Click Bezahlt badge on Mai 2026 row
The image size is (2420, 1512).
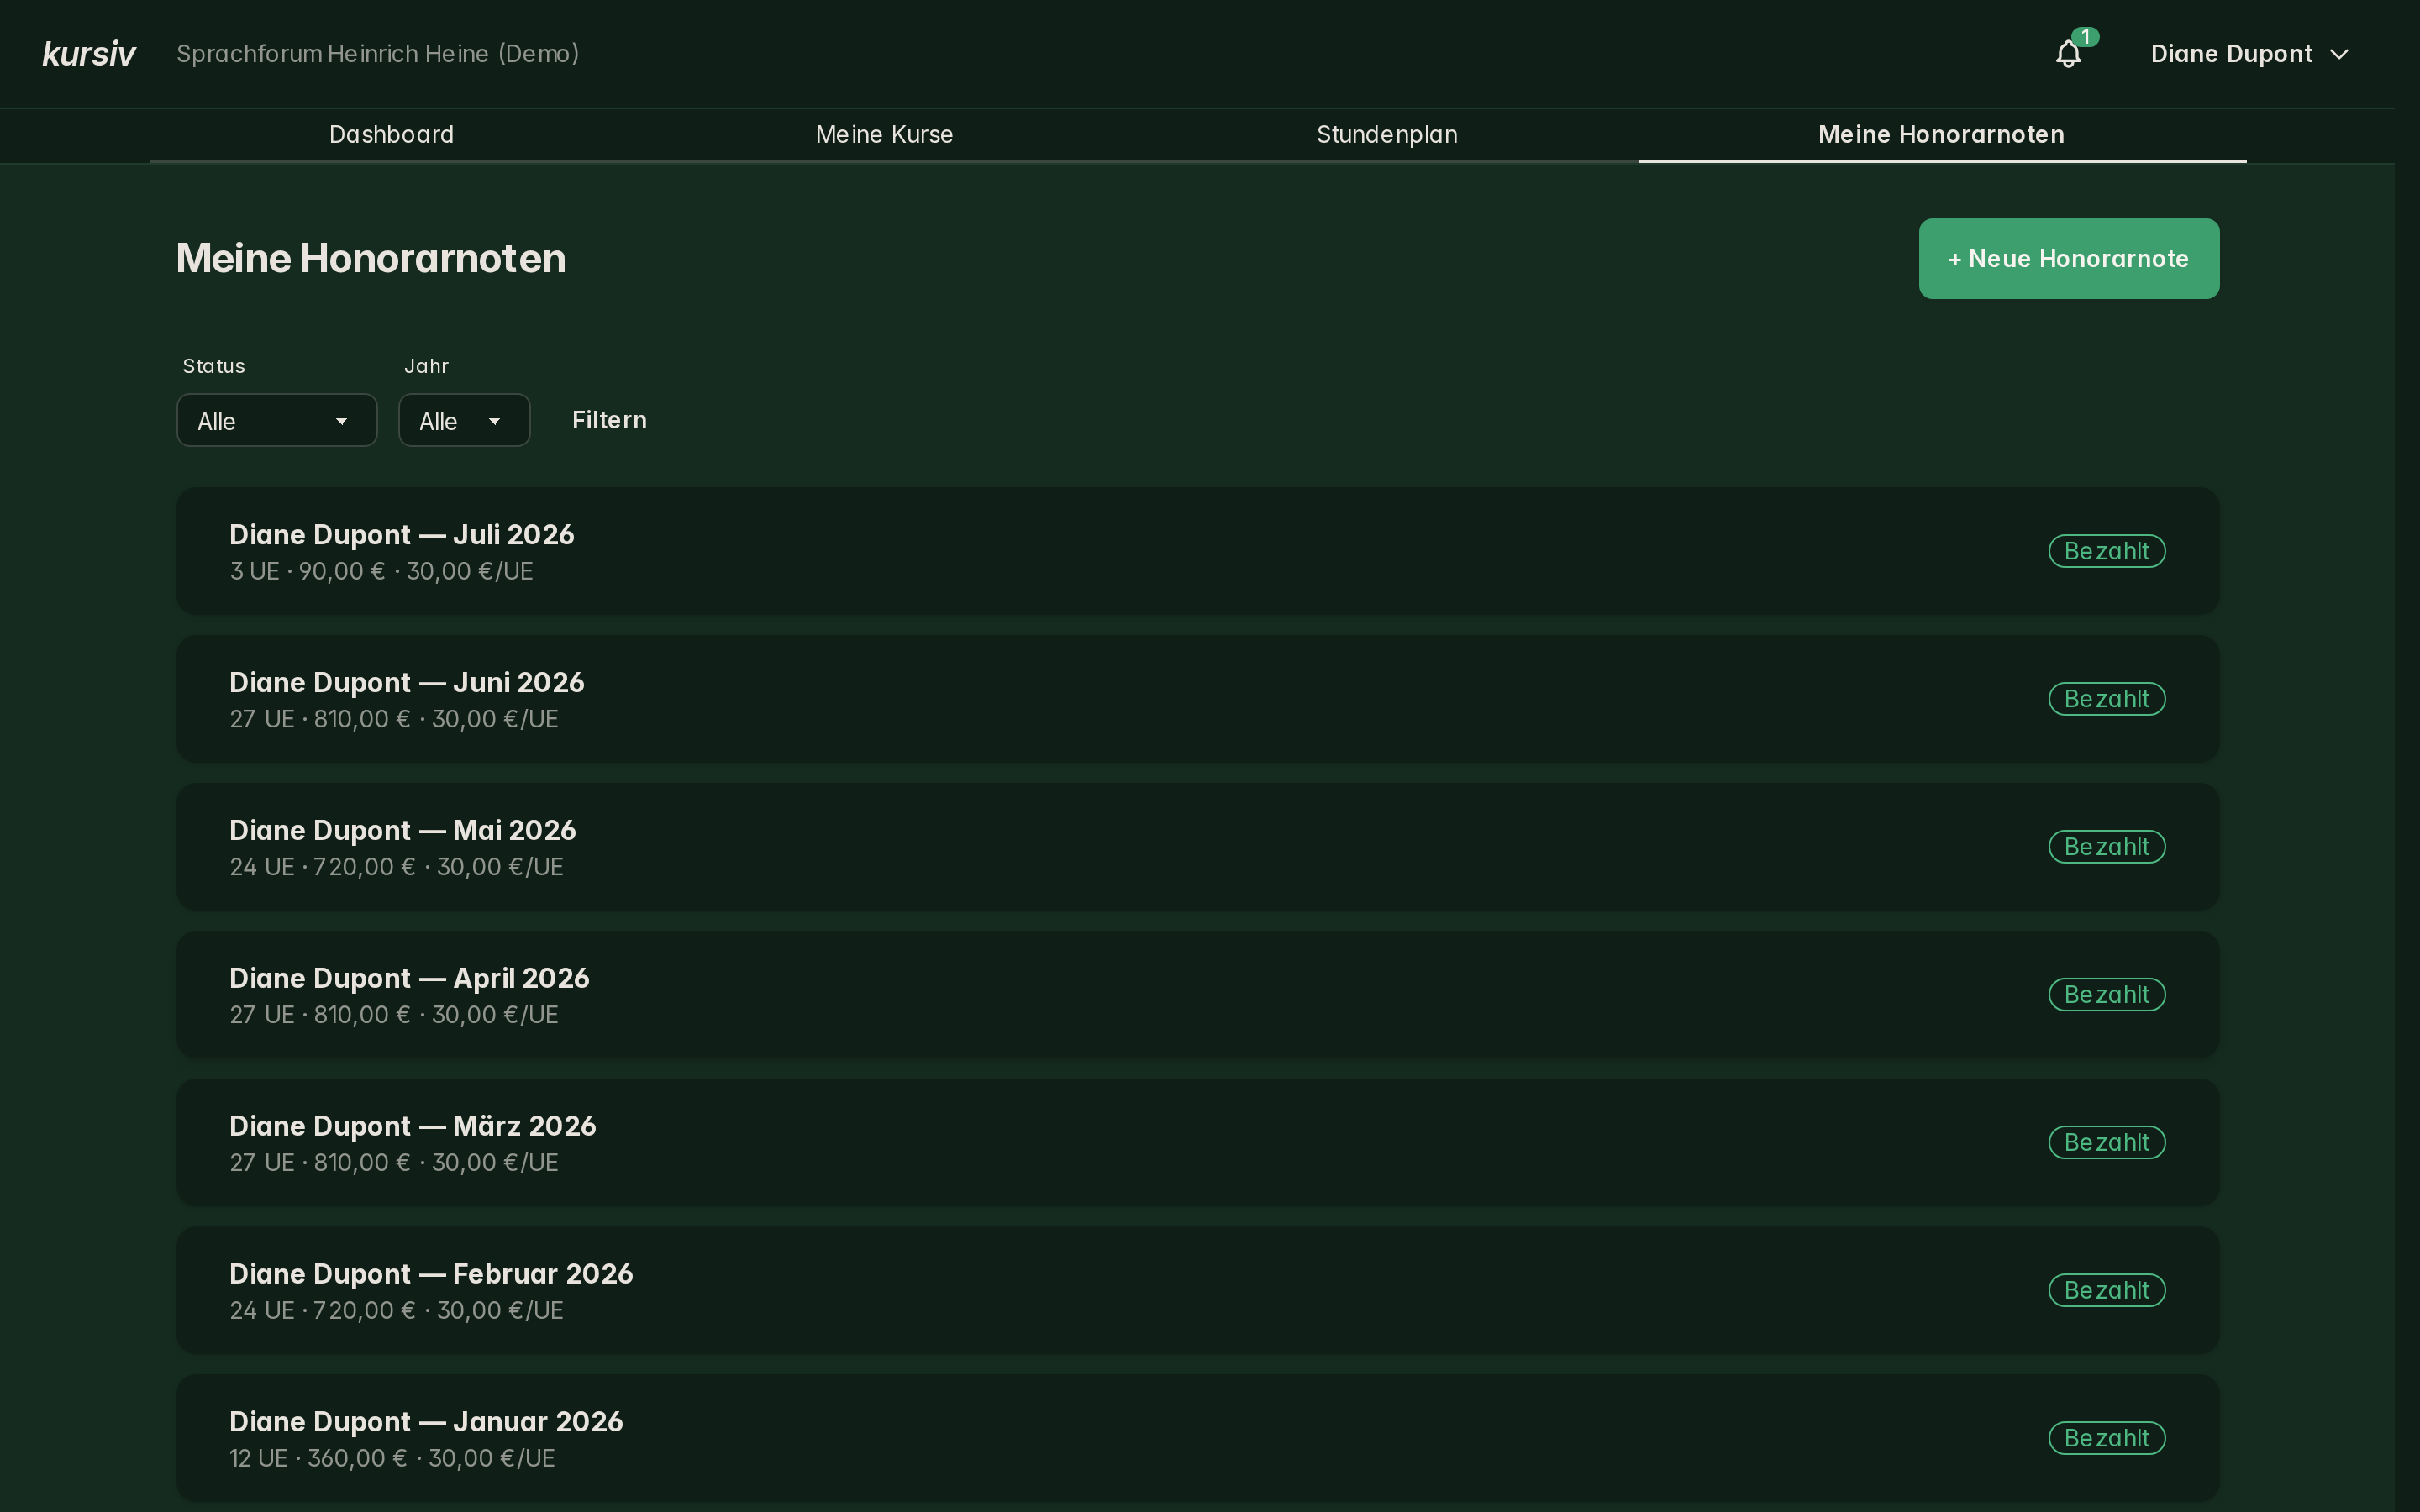[x=2107, y=847]
